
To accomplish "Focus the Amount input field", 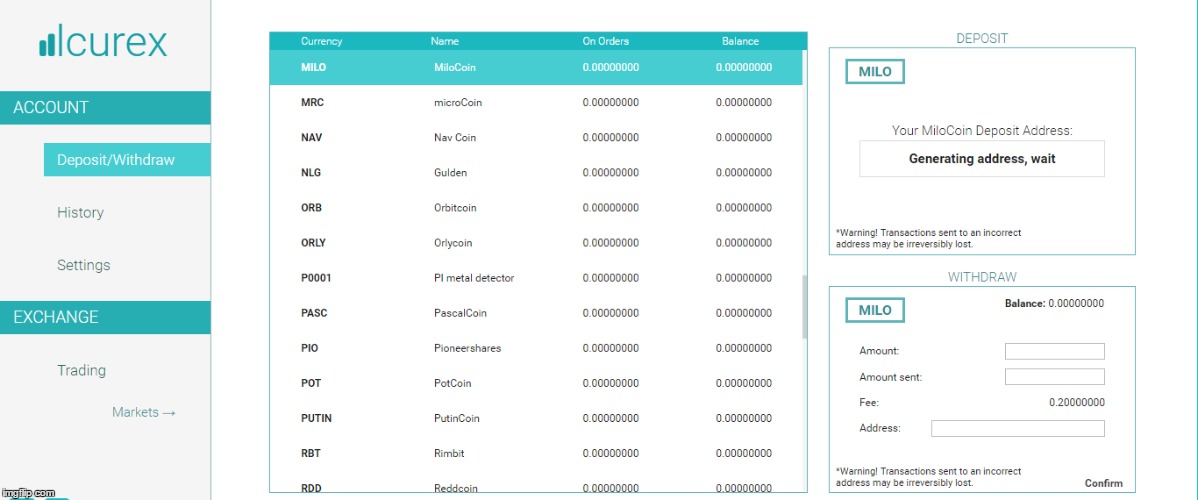I will coord(1054,351).
